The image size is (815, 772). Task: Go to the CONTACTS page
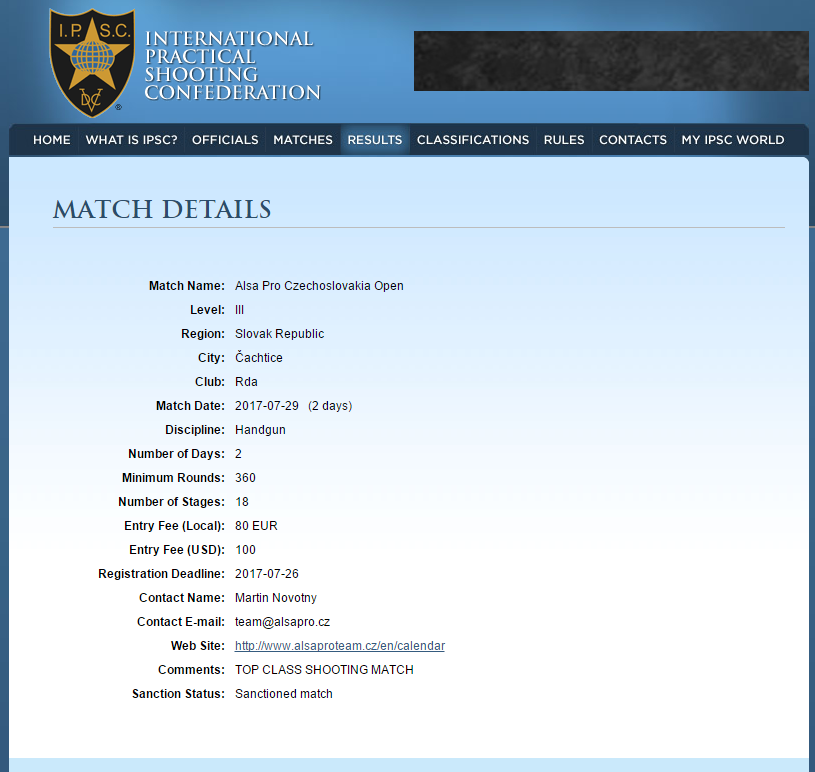(633, 140)
